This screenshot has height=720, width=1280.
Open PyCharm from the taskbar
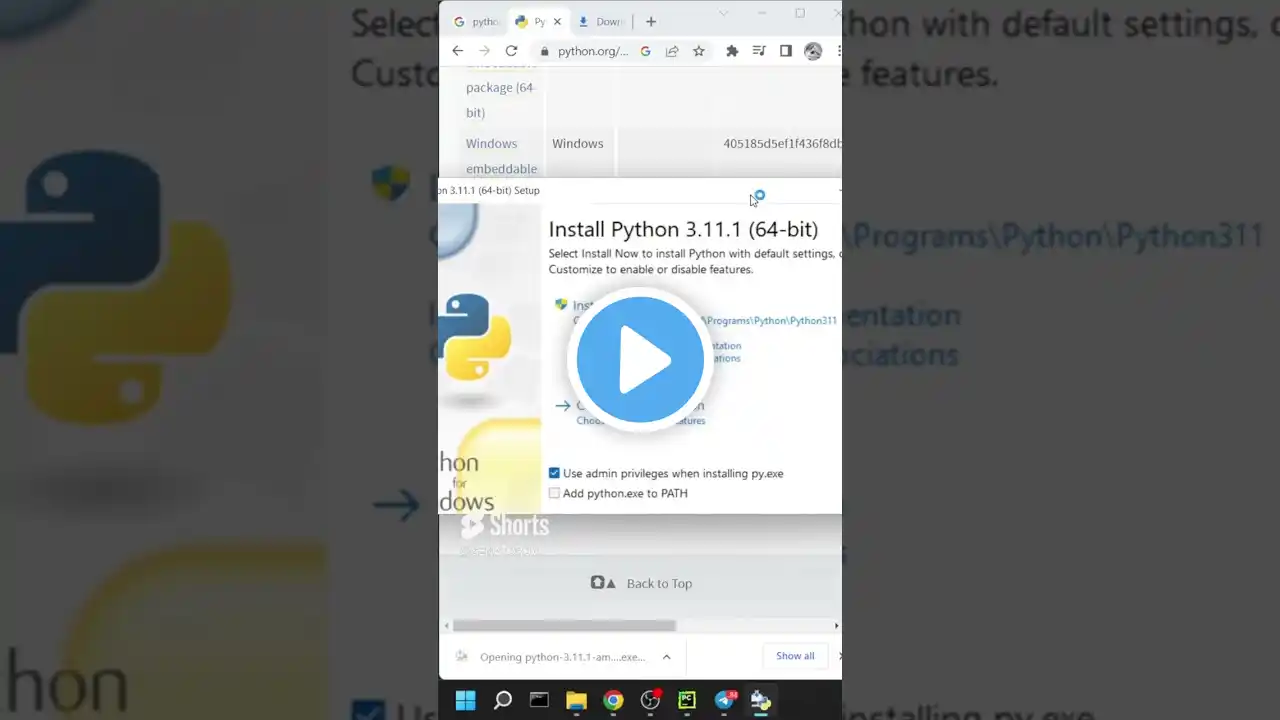point(687,700)
